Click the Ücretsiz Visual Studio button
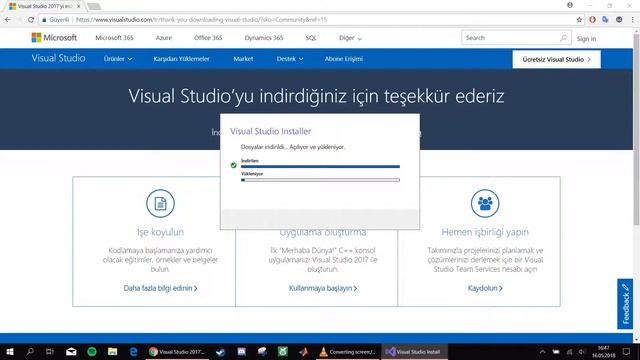This screenshot has height=360, width=640. pyautogui.click(x=556, y=59)
